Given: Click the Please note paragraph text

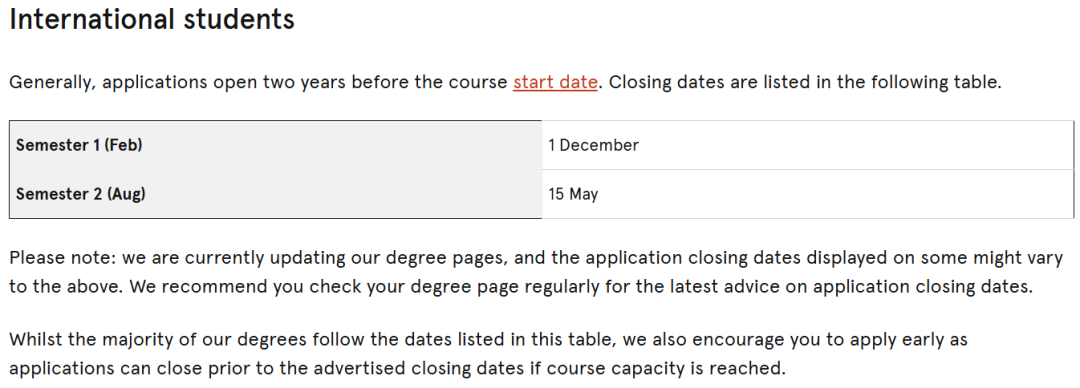Looking at the screenshot, I should coord(521,272).
